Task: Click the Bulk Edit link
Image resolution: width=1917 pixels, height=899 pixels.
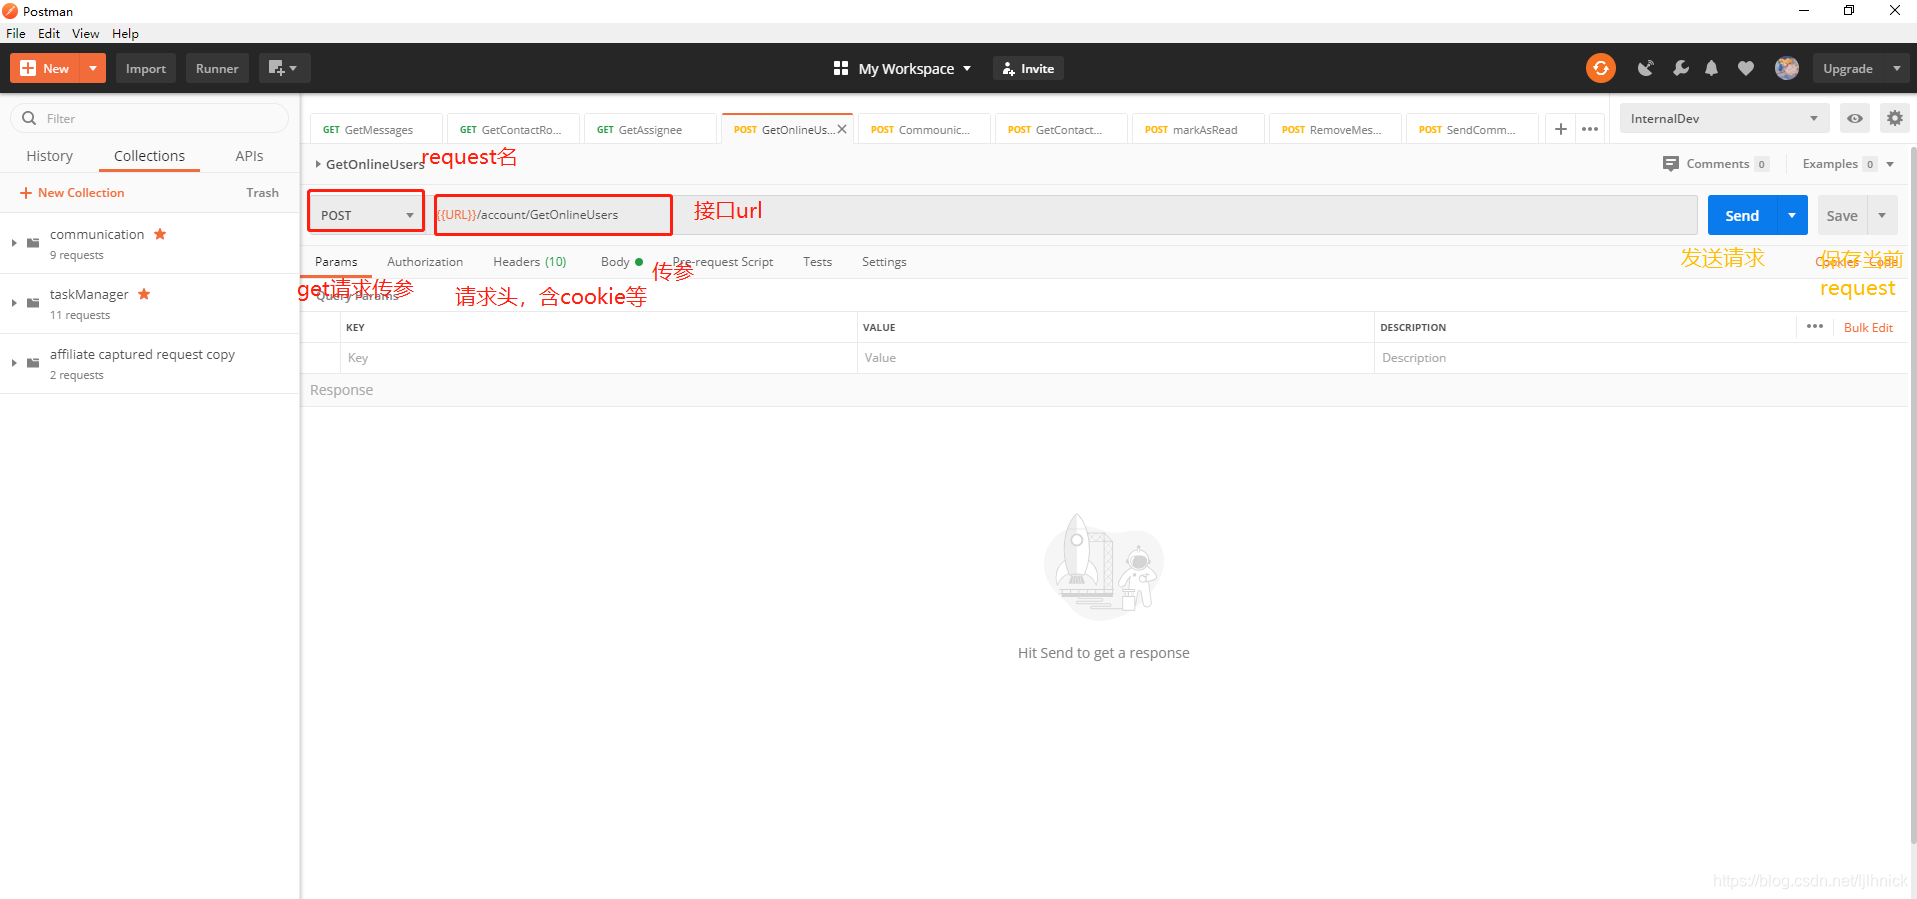Action: click(1868, 327)
